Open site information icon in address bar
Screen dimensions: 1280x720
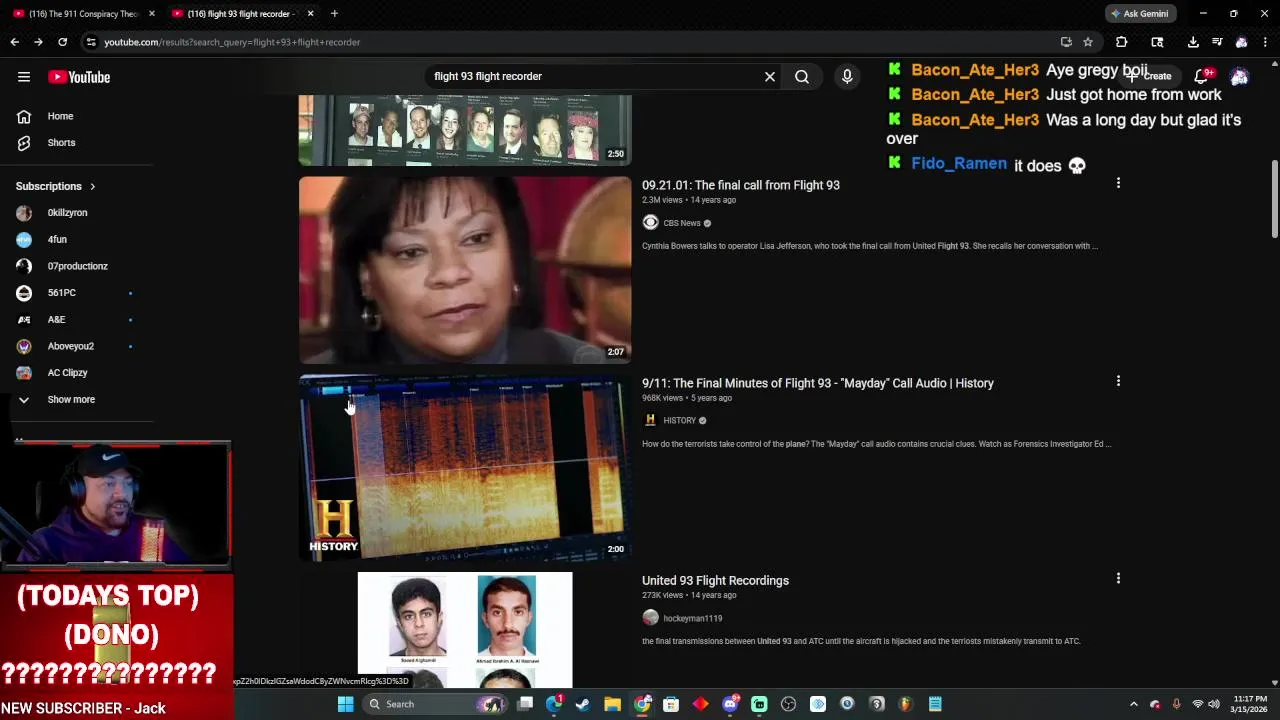pos(91,42)
